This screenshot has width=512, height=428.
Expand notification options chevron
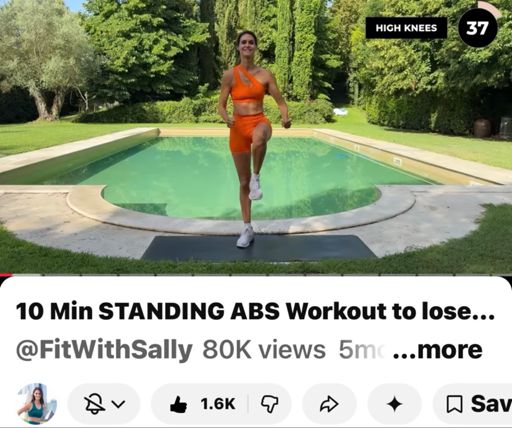118,404
